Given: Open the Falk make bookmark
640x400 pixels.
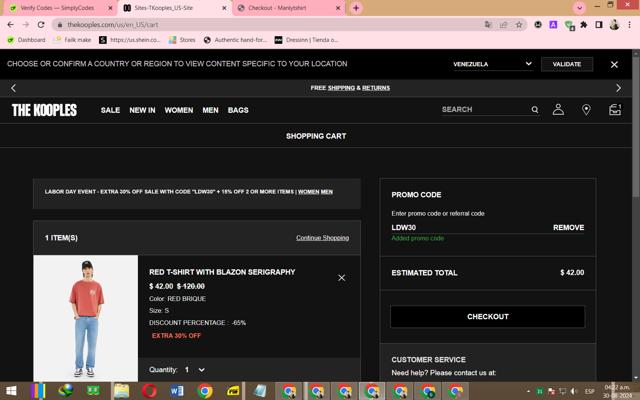Looking at the screenshot, I should coord(73,40).
